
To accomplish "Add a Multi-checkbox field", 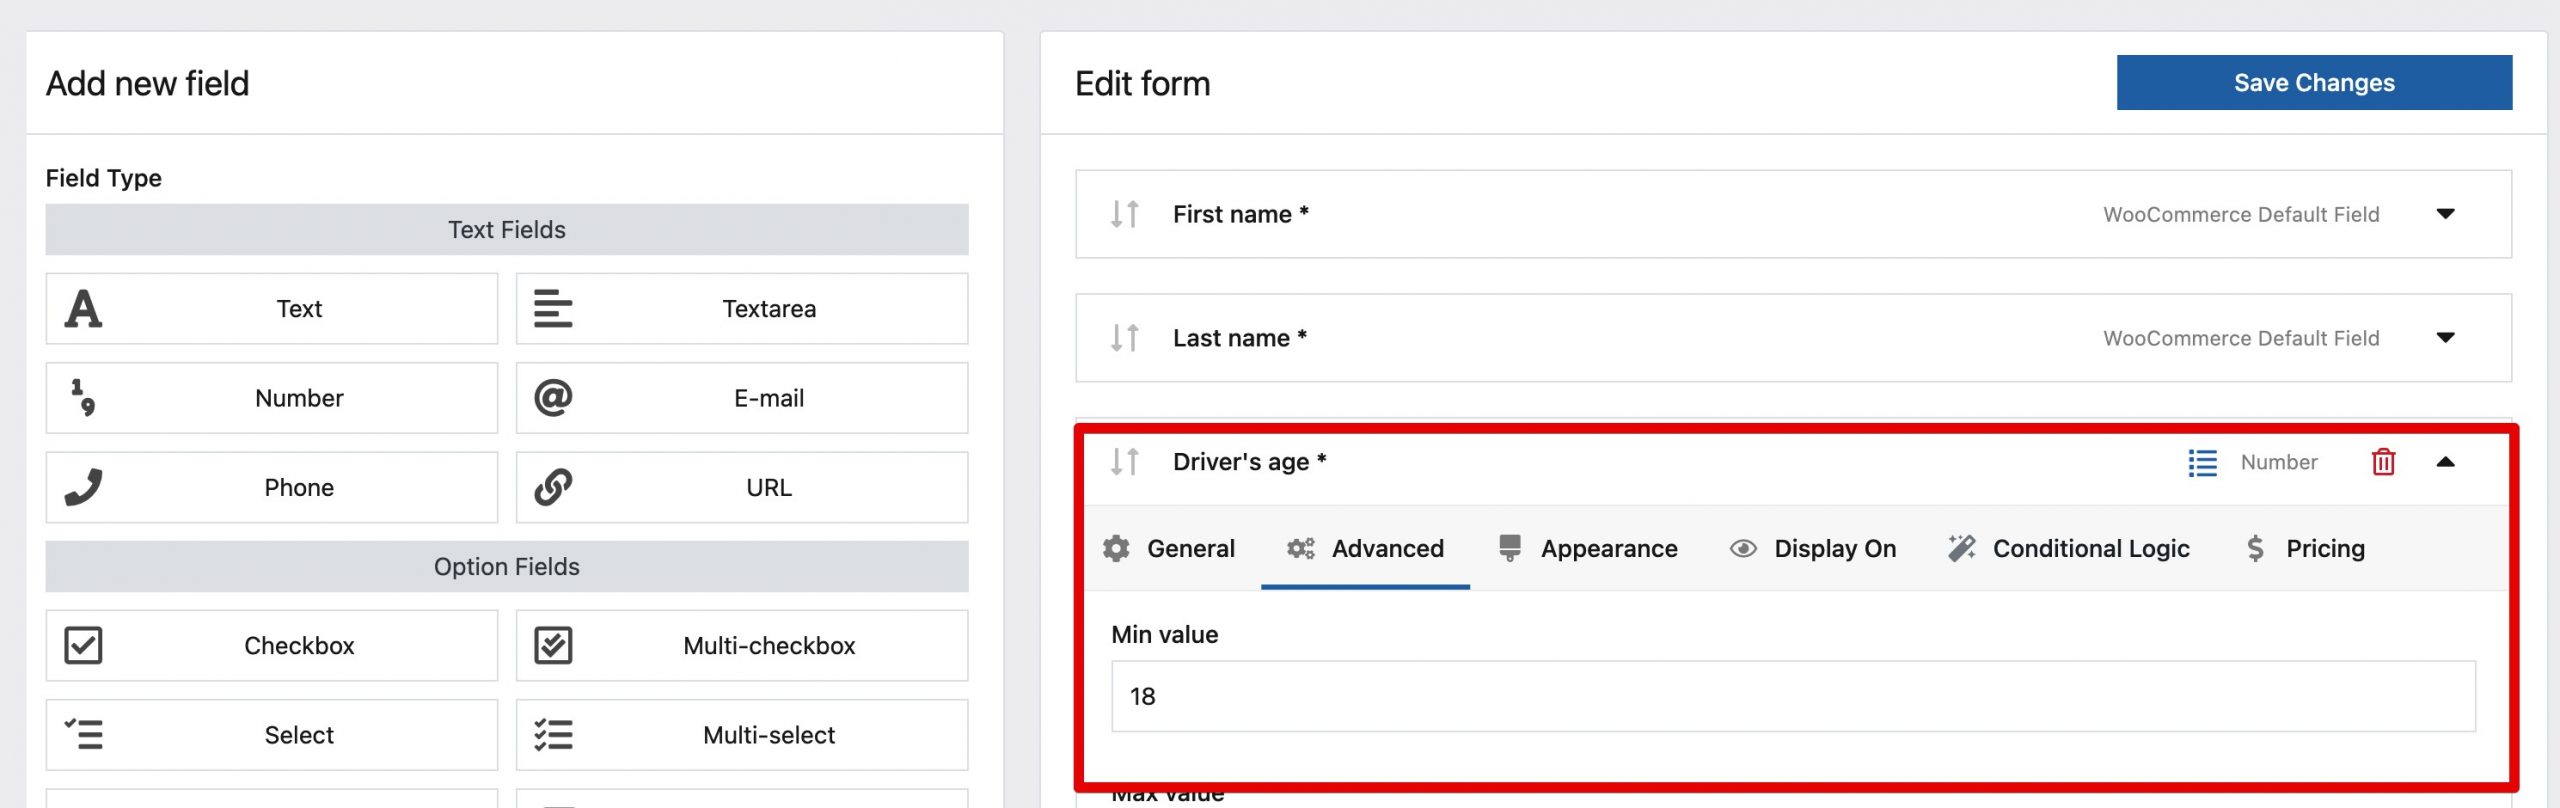I will 742,646.
